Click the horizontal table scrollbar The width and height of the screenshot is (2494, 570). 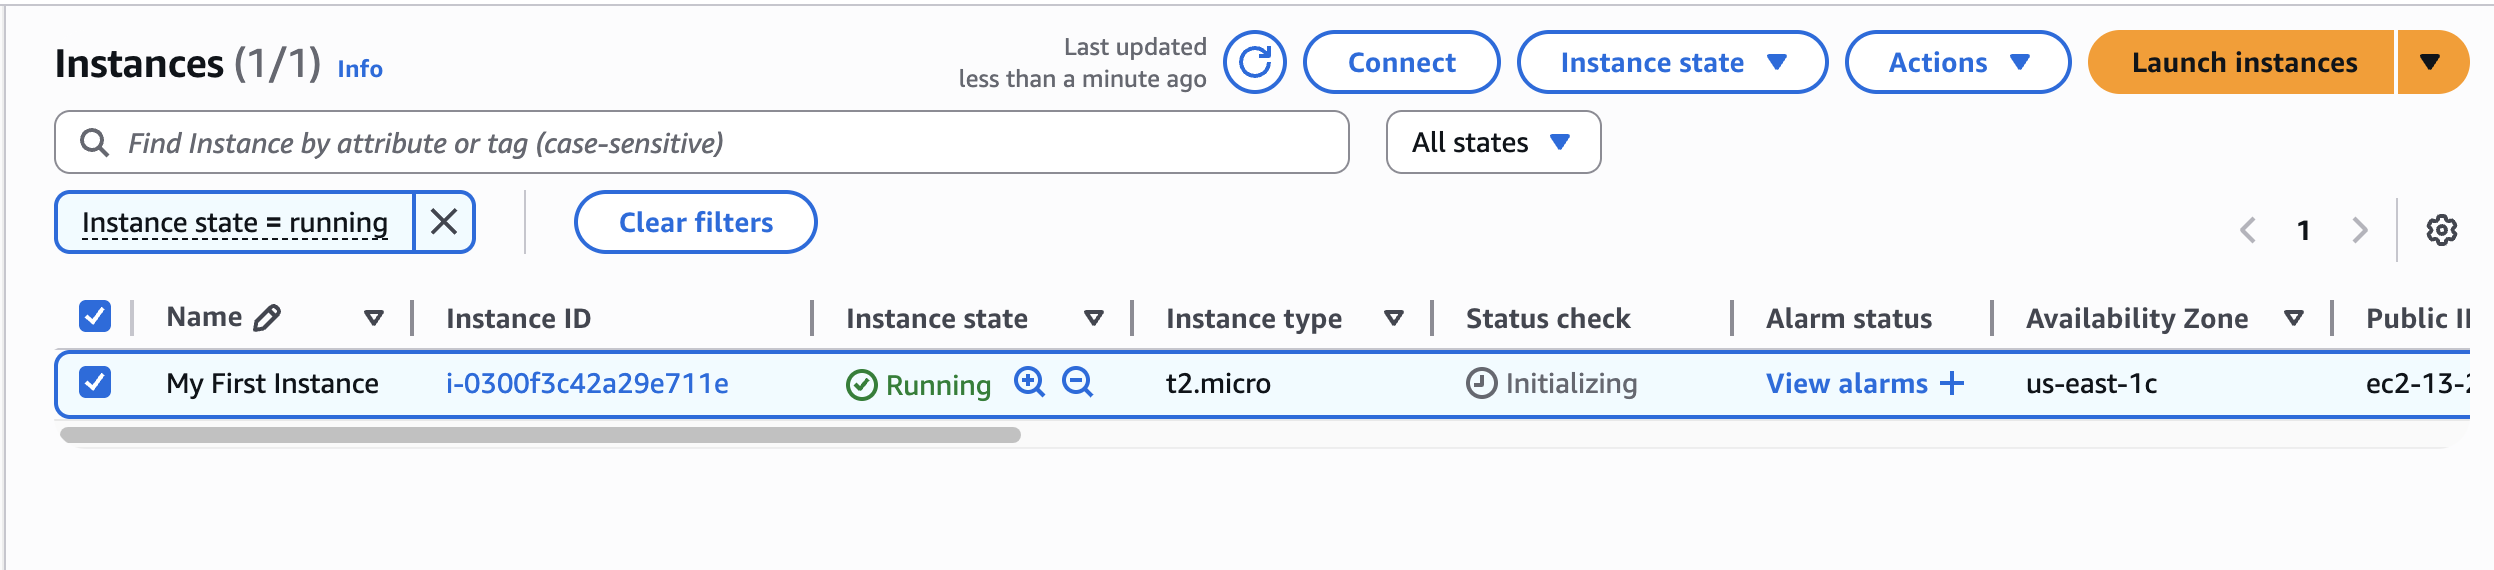(x=540, y=435)
